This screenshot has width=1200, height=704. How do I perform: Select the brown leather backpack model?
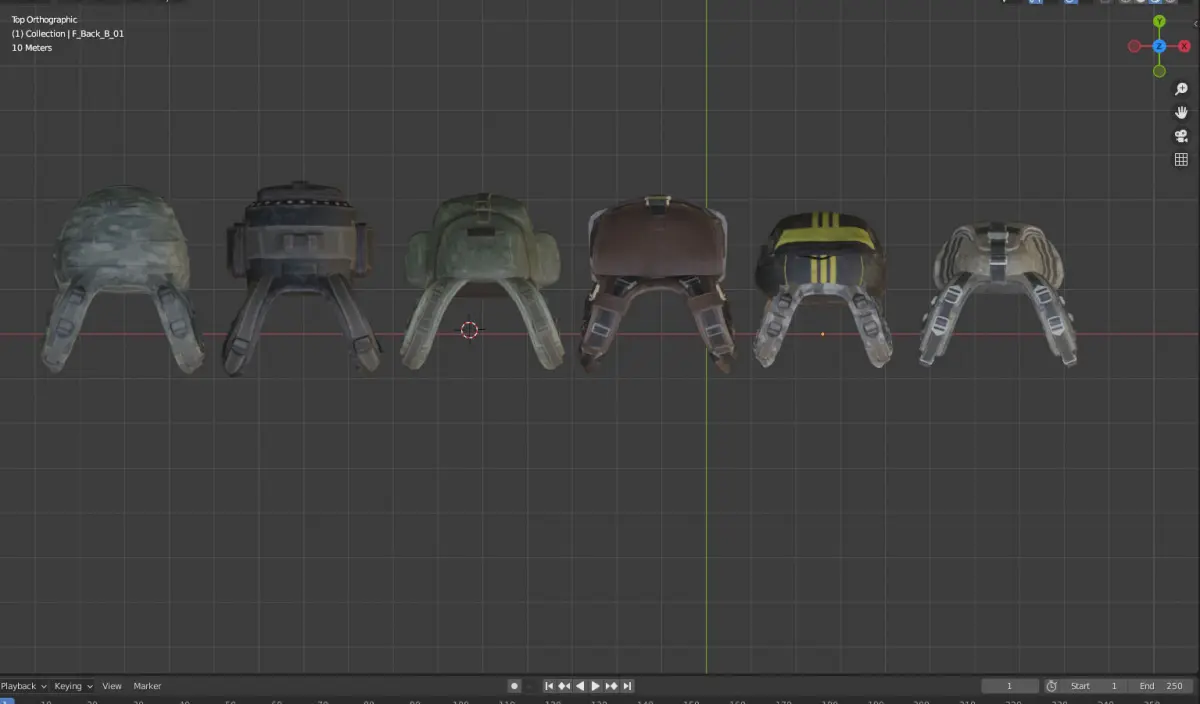pyautogui.click(x=657, y=283)
